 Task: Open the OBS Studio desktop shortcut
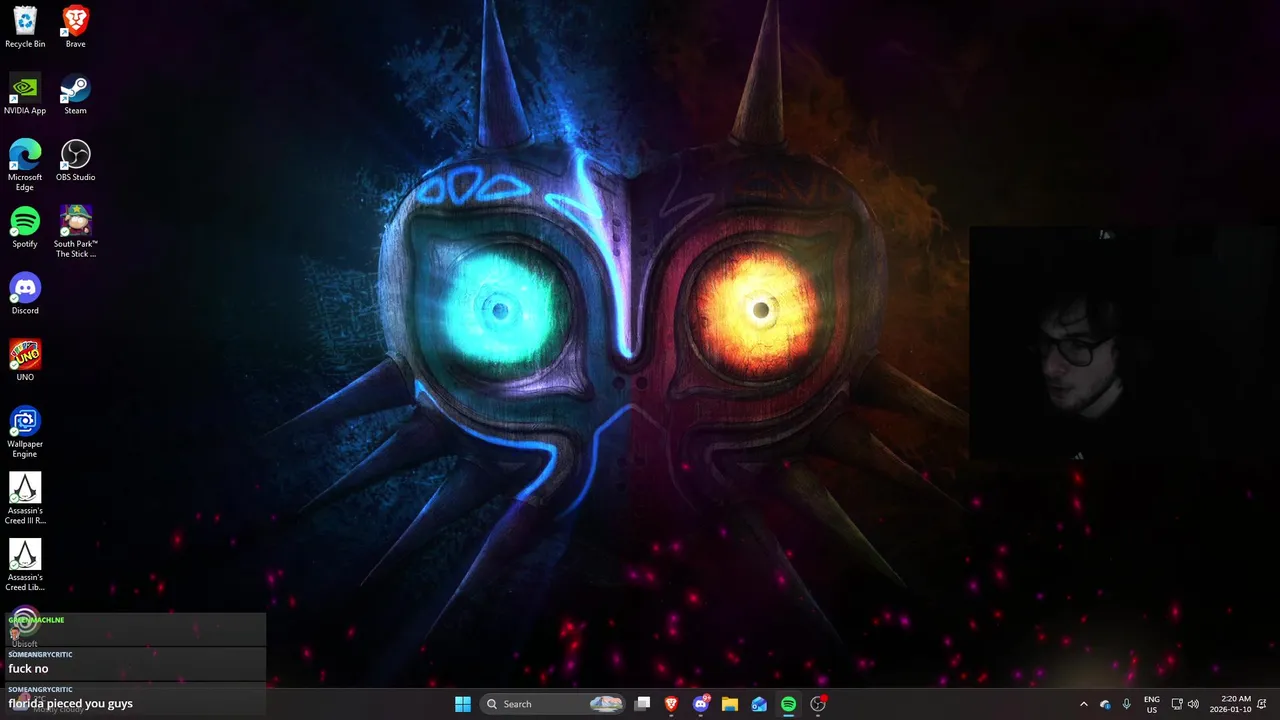tap(75, 161)
